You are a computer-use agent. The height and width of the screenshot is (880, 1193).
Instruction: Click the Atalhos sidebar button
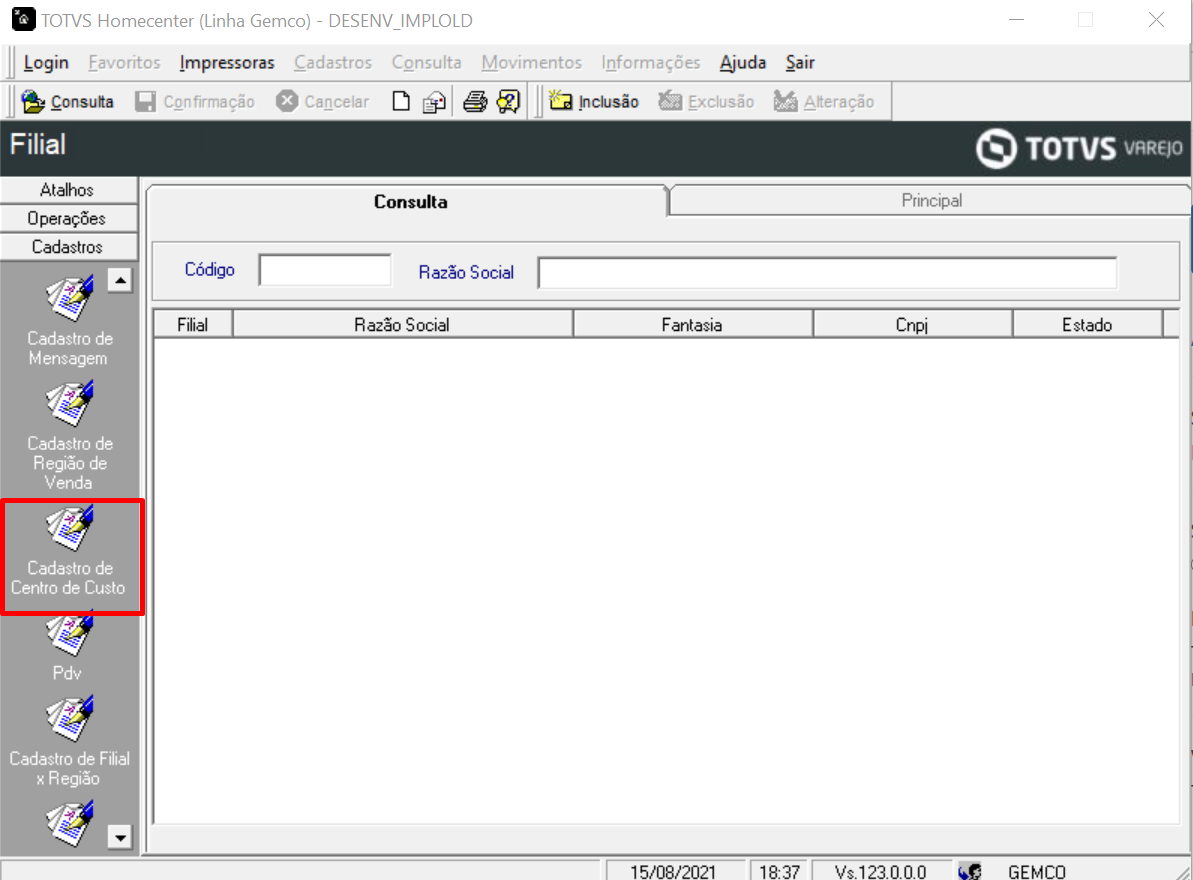tap(68, 189)
